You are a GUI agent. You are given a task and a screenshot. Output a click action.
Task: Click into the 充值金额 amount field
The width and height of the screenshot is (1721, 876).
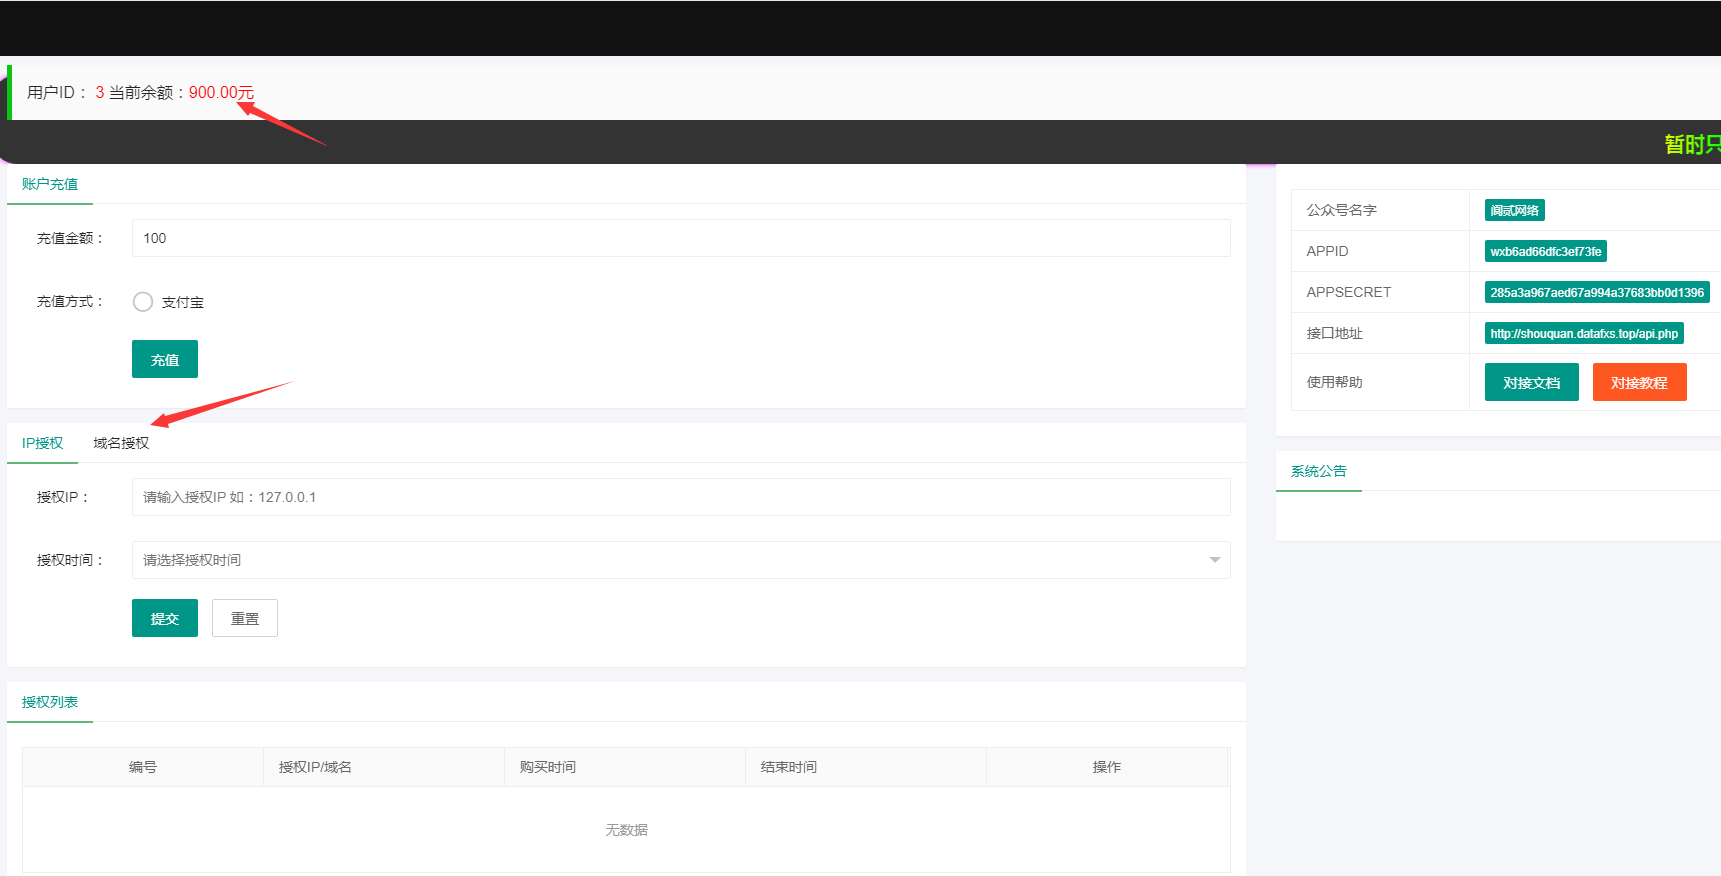pyautogui.click(x=680, y=238)
